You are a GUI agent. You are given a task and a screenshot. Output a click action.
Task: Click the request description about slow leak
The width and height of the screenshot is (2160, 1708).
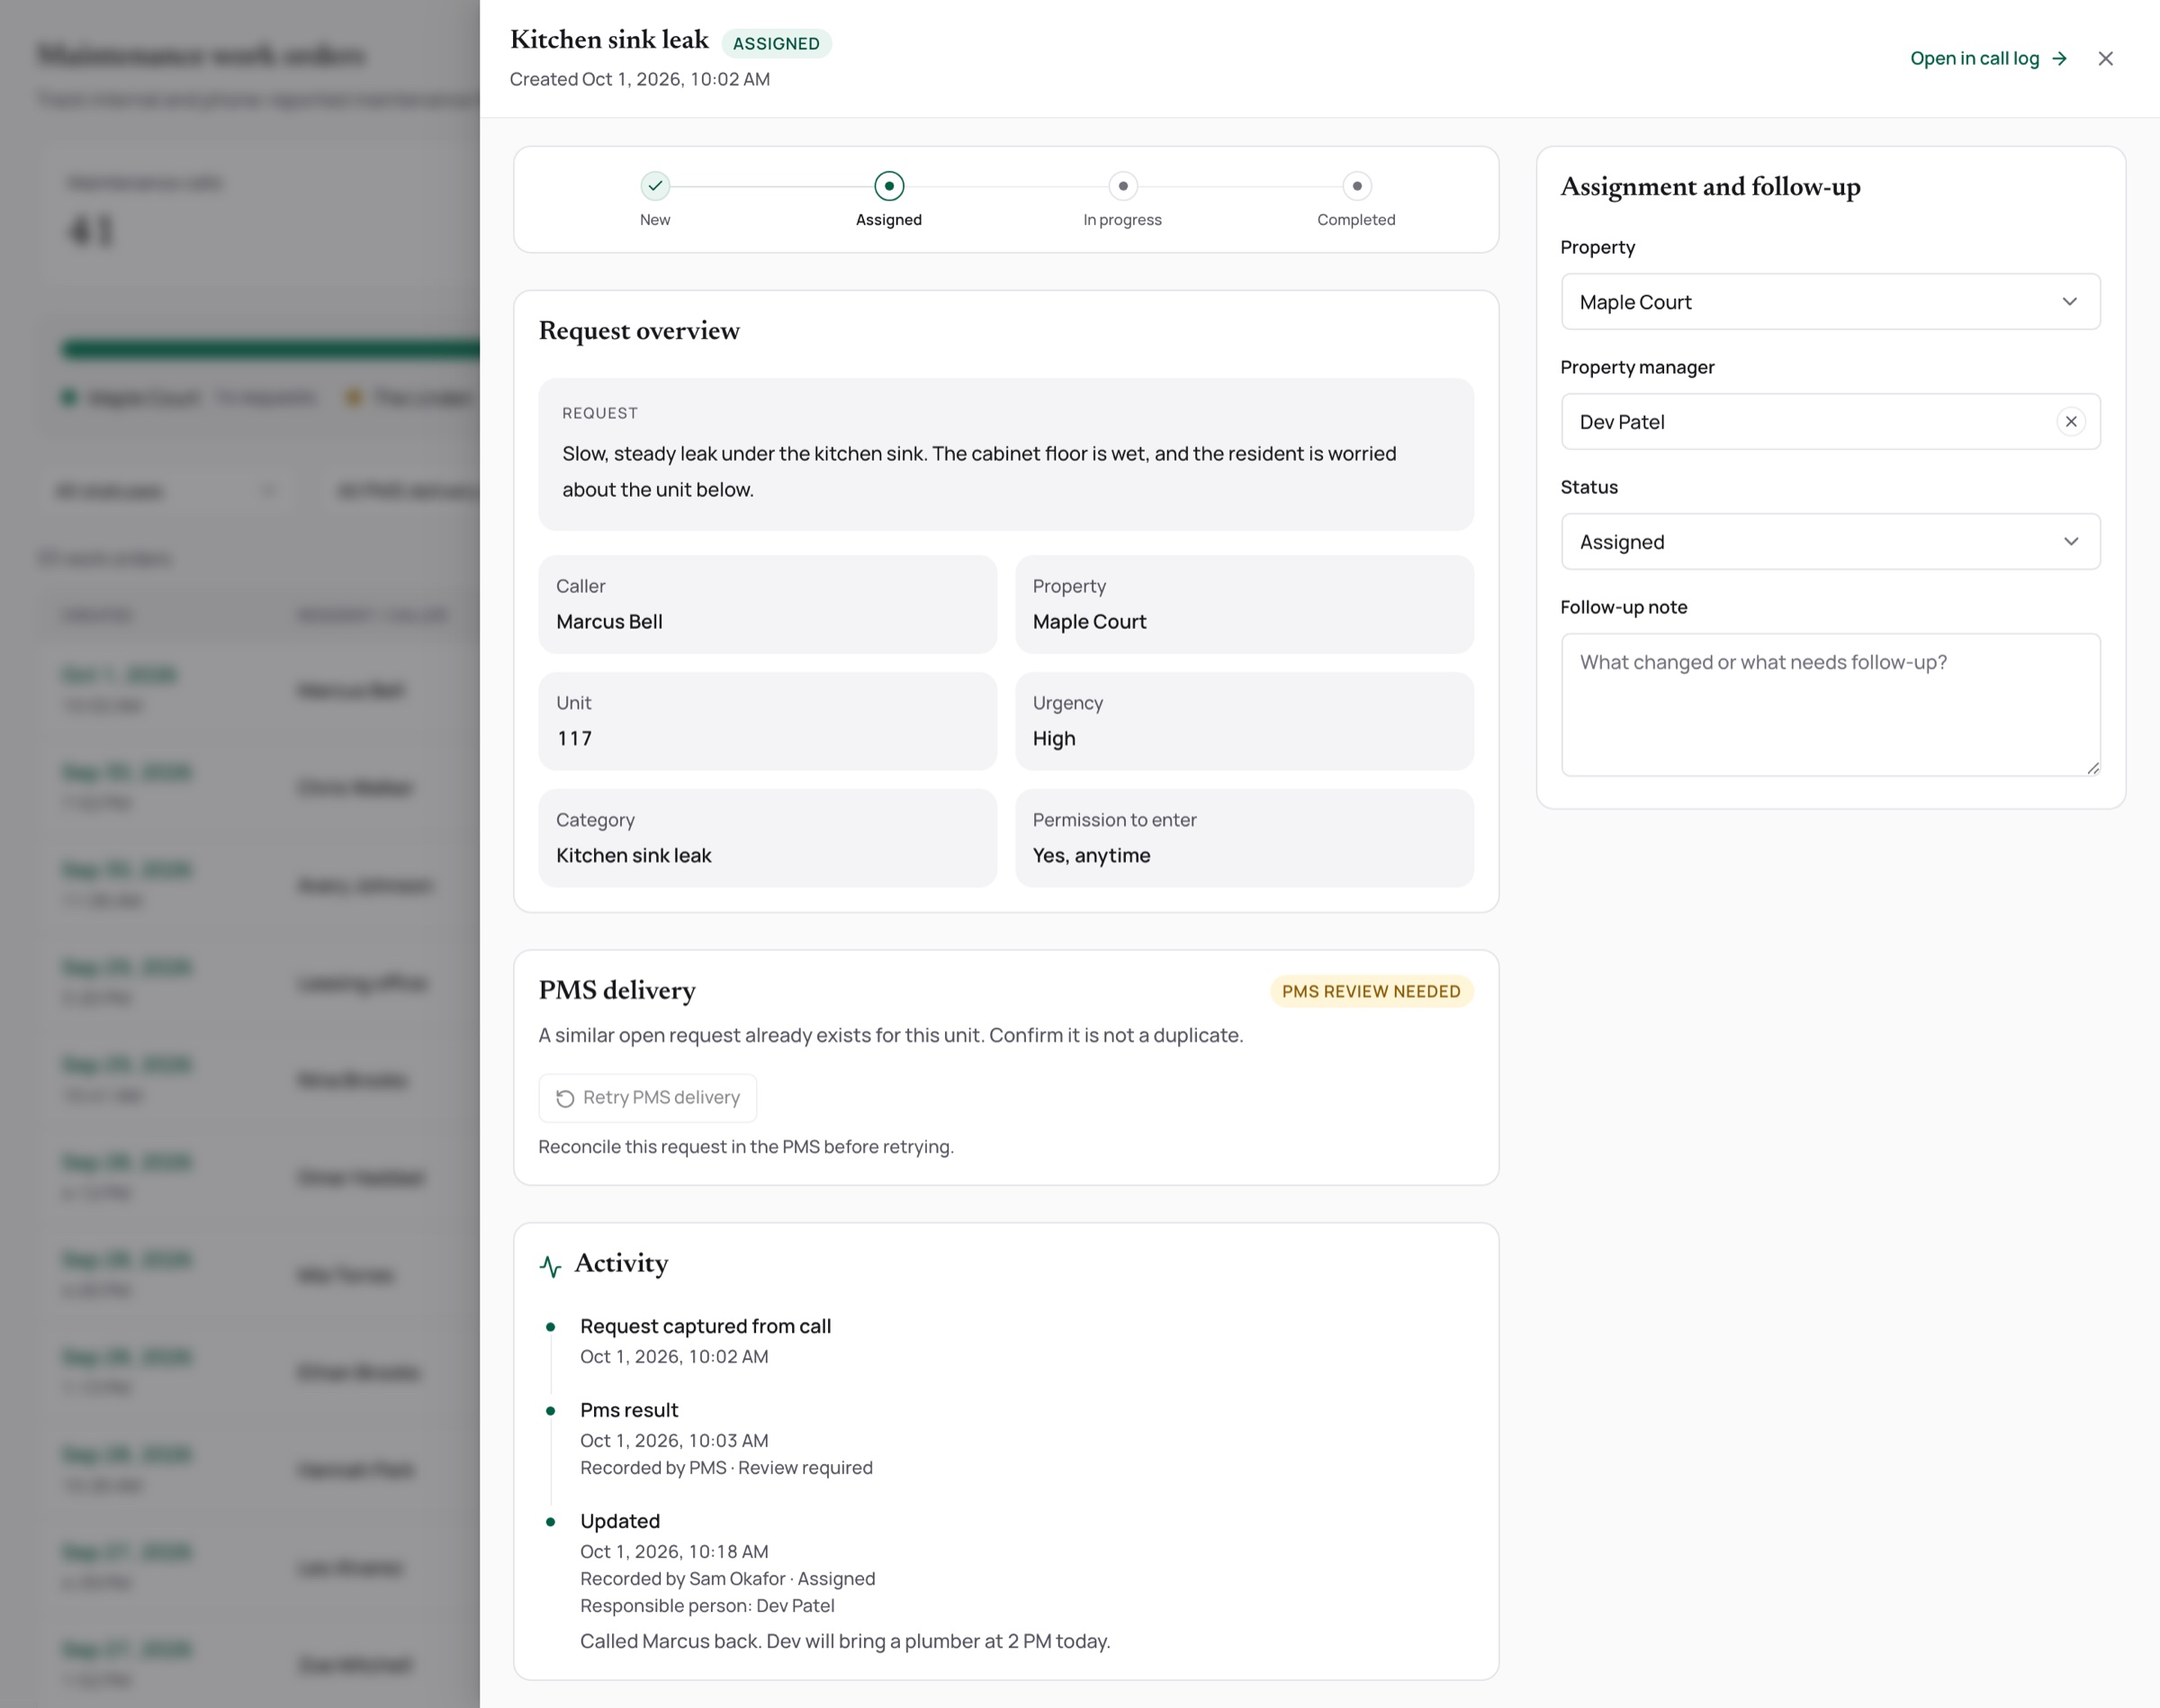coord(979,472)
